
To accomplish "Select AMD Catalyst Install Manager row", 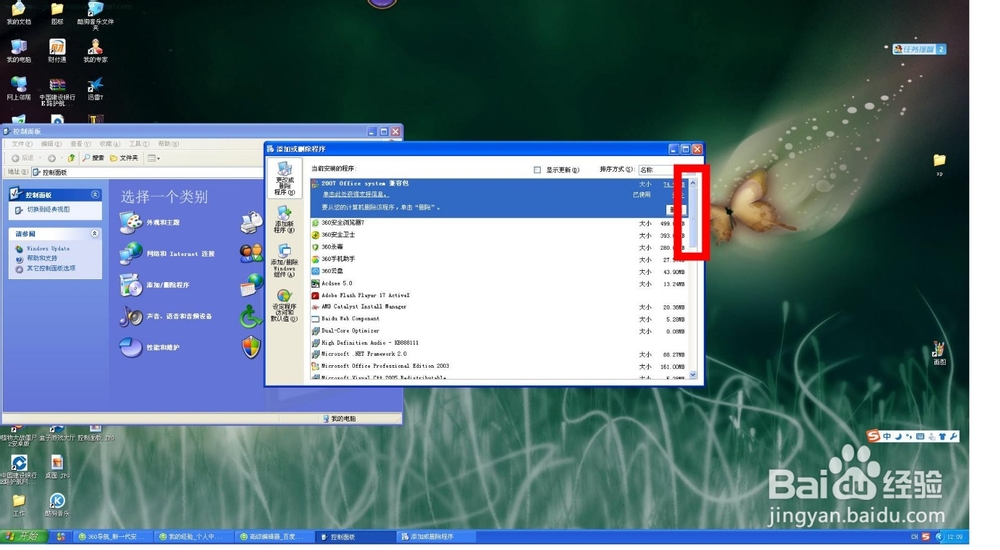I will coord(499,307).
